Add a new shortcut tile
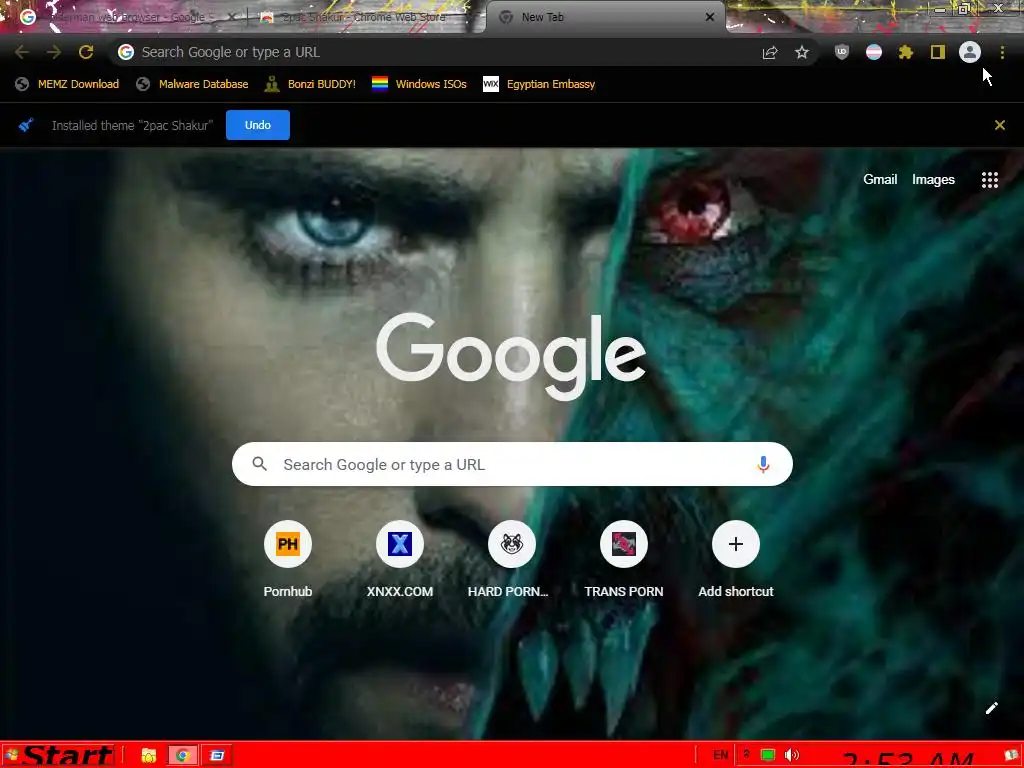The width and height of the screenshot is (1024, 768). point(735,559)
